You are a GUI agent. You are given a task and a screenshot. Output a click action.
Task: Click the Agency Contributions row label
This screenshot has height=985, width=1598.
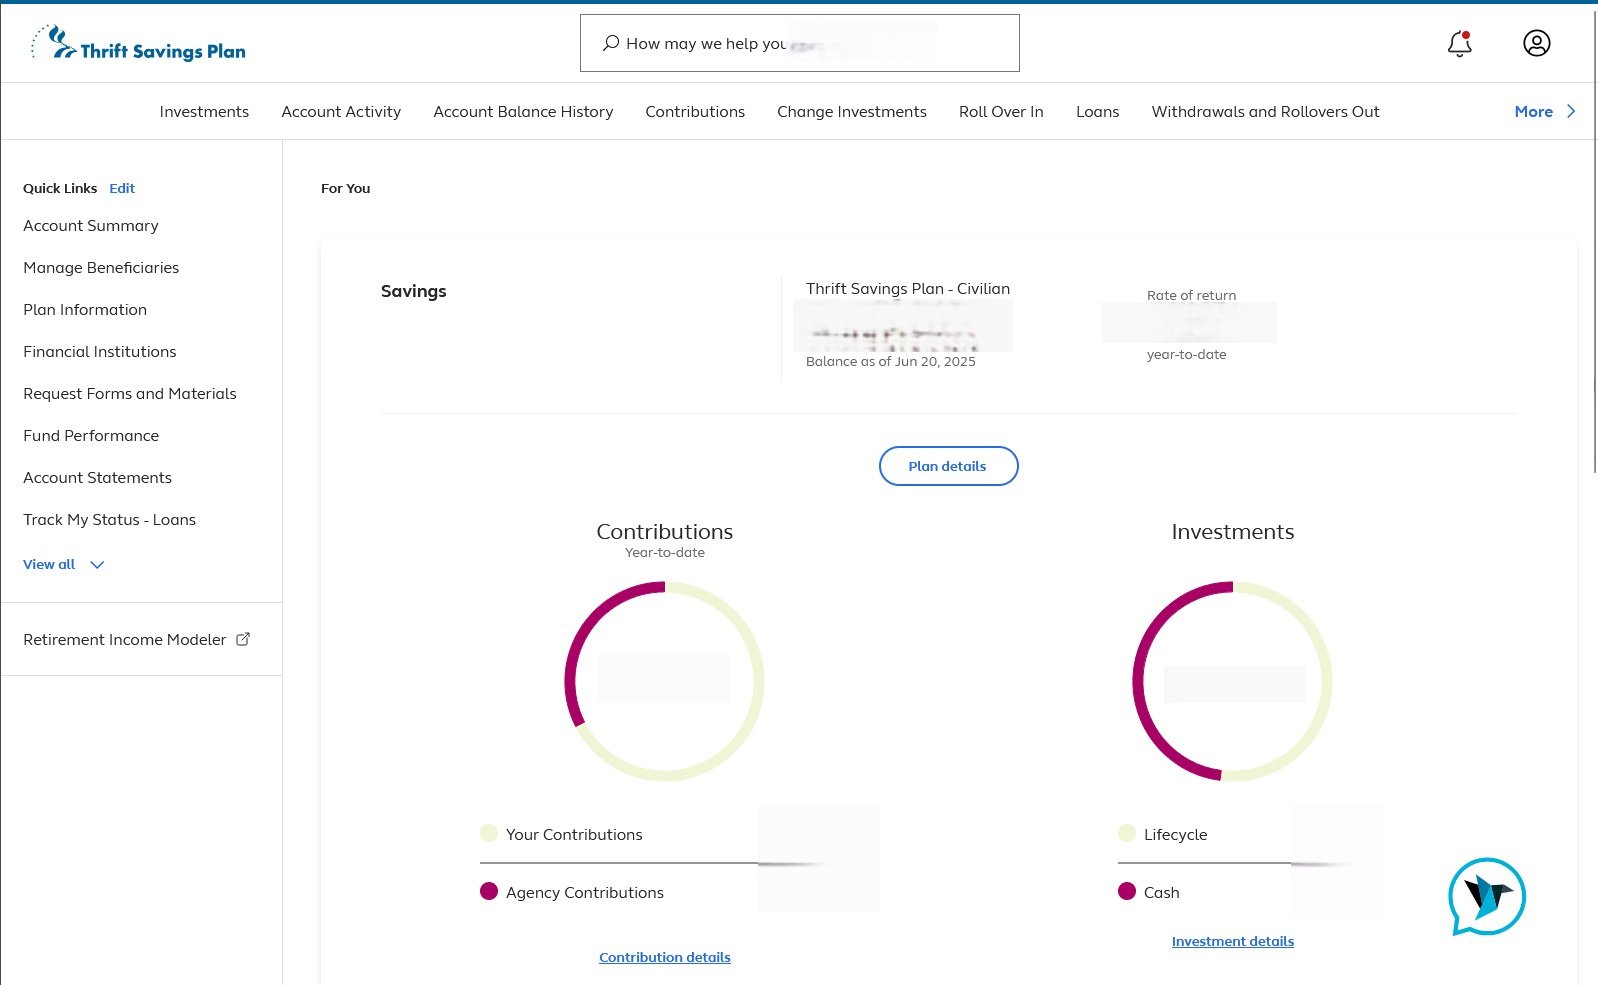[585, 893]
